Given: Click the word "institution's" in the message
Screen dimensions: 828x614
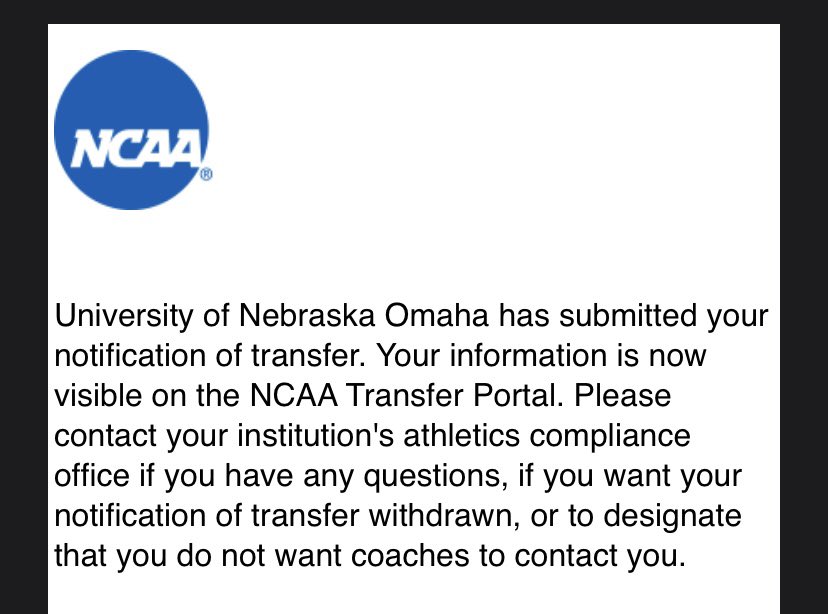Looking at the screenshot, I should (x=316, y=436).
